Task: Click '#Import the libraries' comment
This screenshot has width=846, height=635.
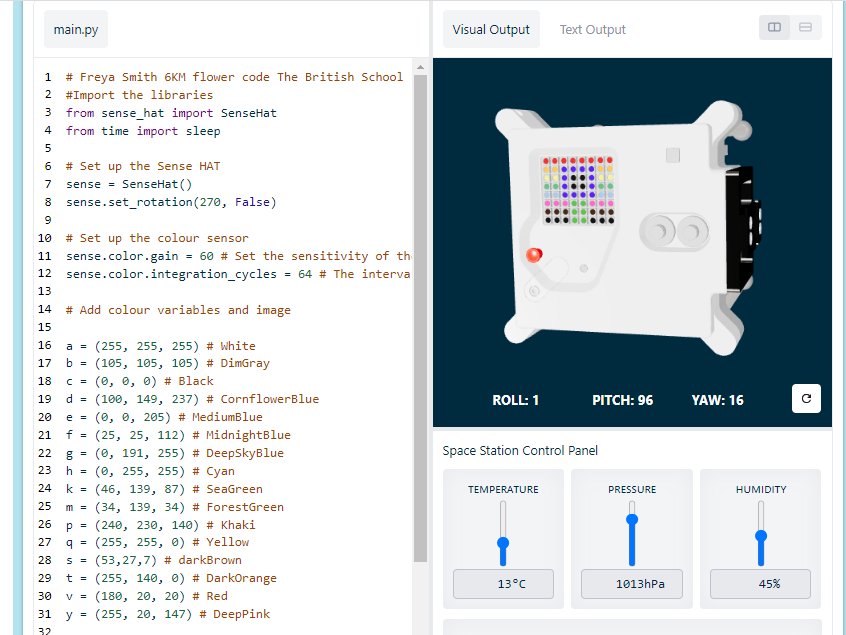Action: 139,95
